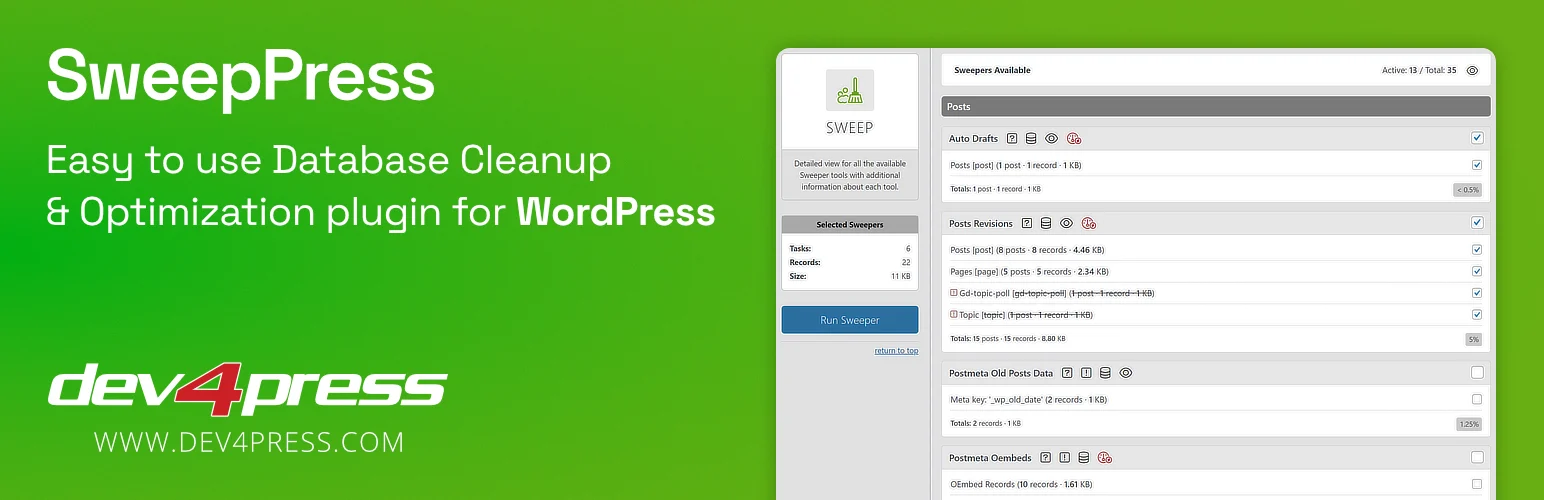The image size is (1544, 500).
Task: Click the Posts Revisions sweeper title
Action: 980,223
